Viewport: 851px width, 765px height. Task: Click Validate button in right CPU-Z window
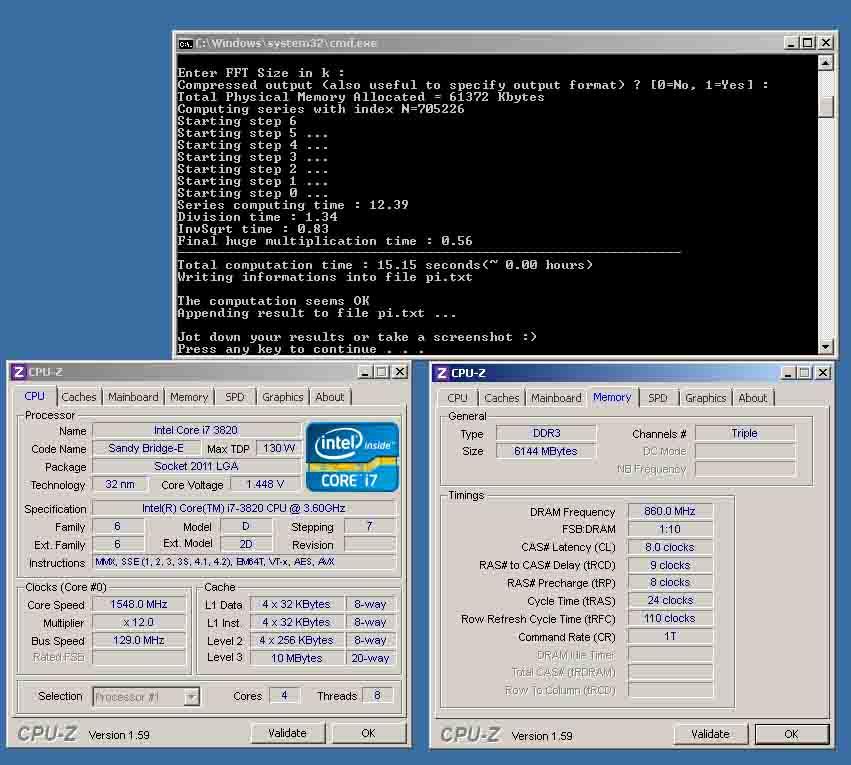coord(710,734)
